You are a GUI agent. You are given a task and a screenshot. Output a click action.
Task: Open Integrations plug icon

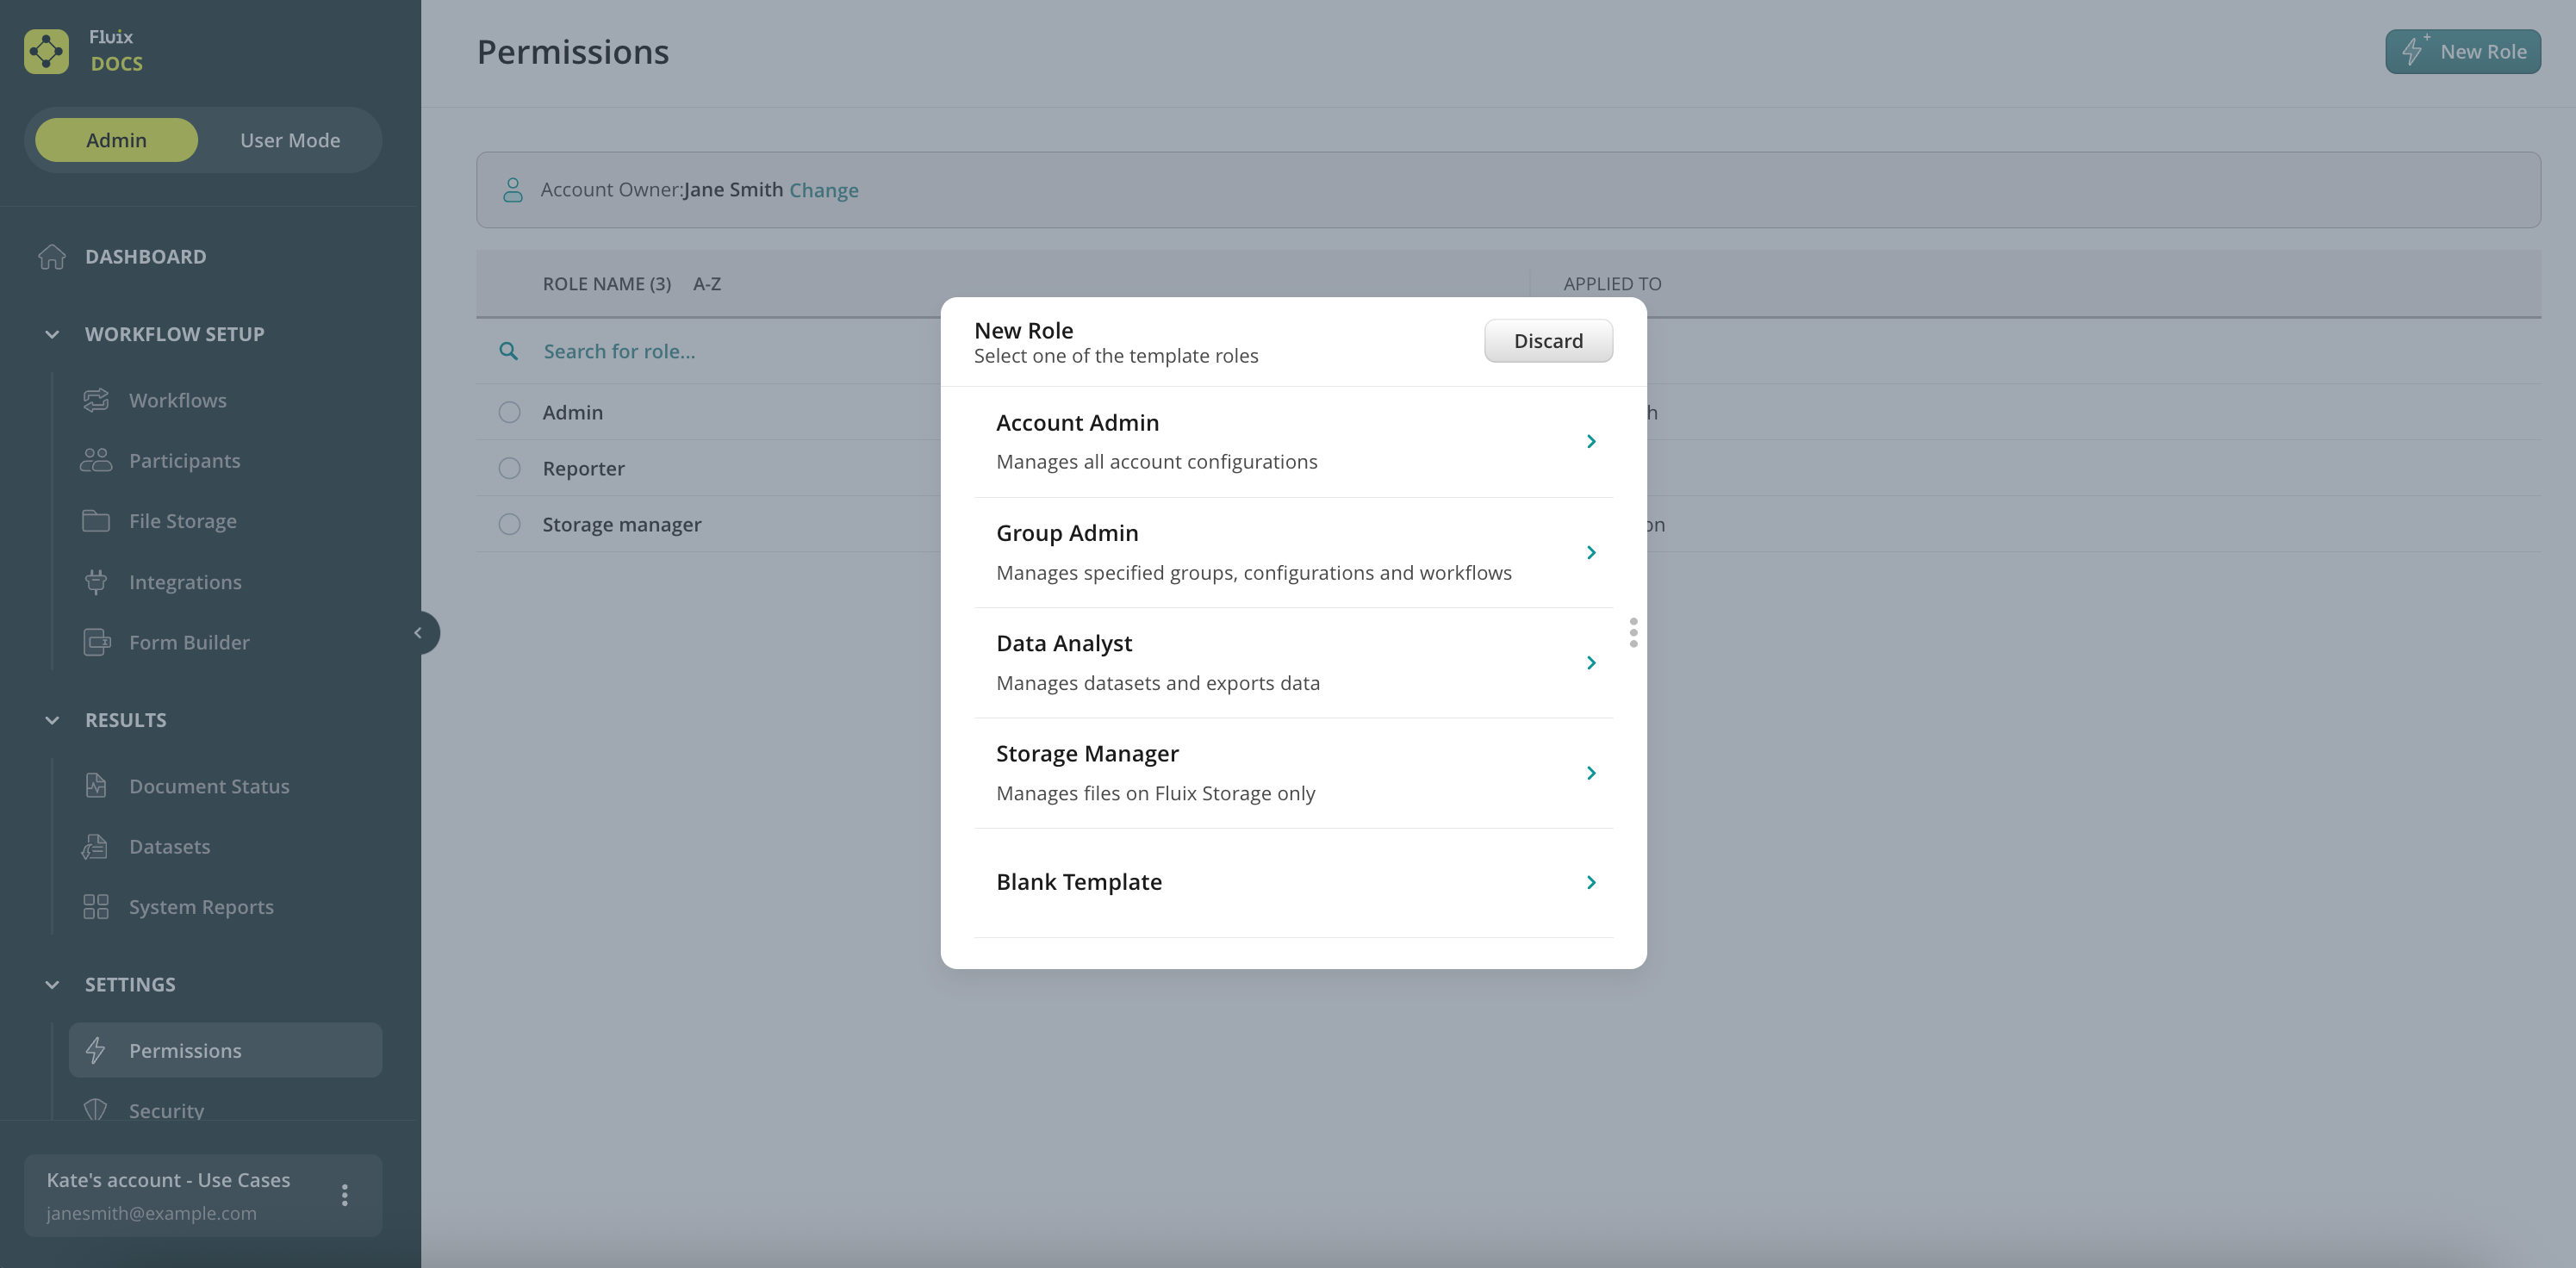[x=96, y=582]
